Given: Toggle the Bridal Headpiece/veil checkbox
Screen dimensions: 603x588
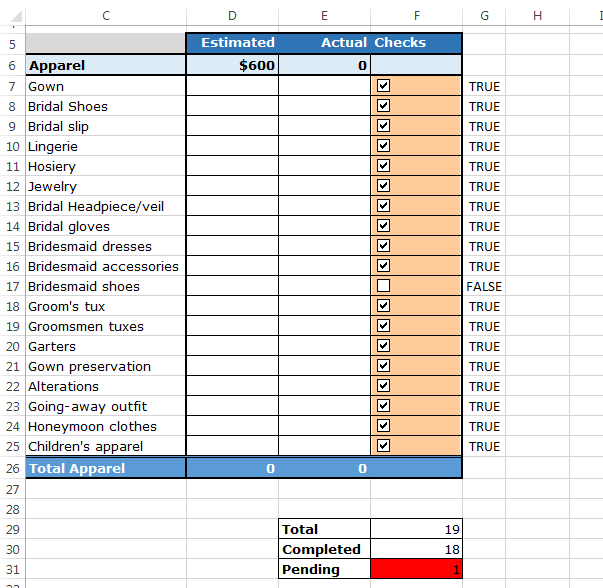Looking at the screenshot, I should point(383,206).
